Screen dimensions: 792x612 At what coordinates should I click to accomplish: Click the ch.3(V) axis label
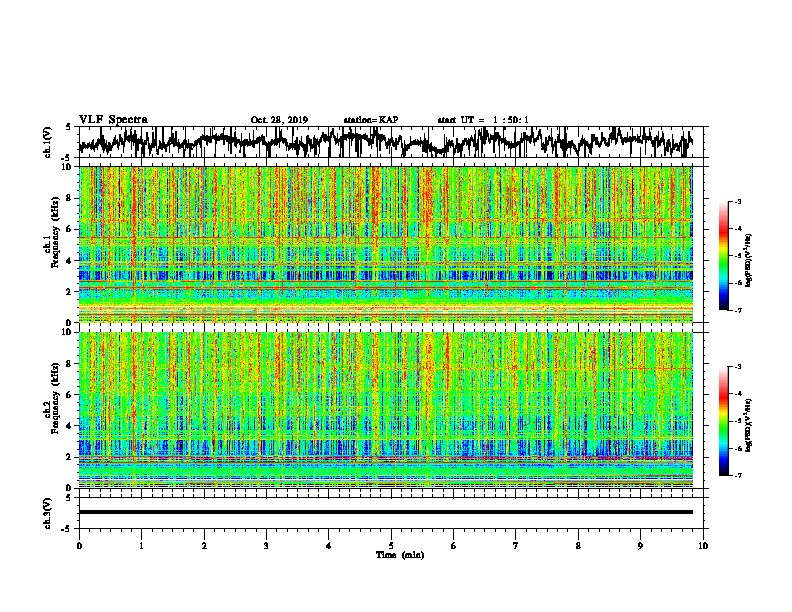[x=48, y=513]
